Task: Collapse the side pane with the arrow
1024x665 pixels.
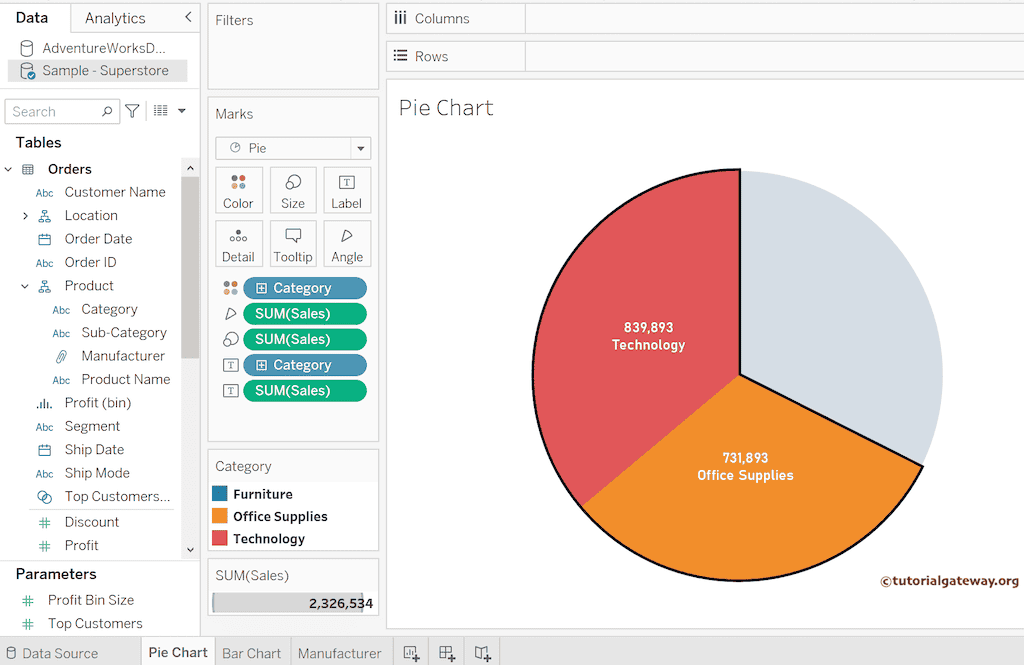Action: [x=188, y=17]
